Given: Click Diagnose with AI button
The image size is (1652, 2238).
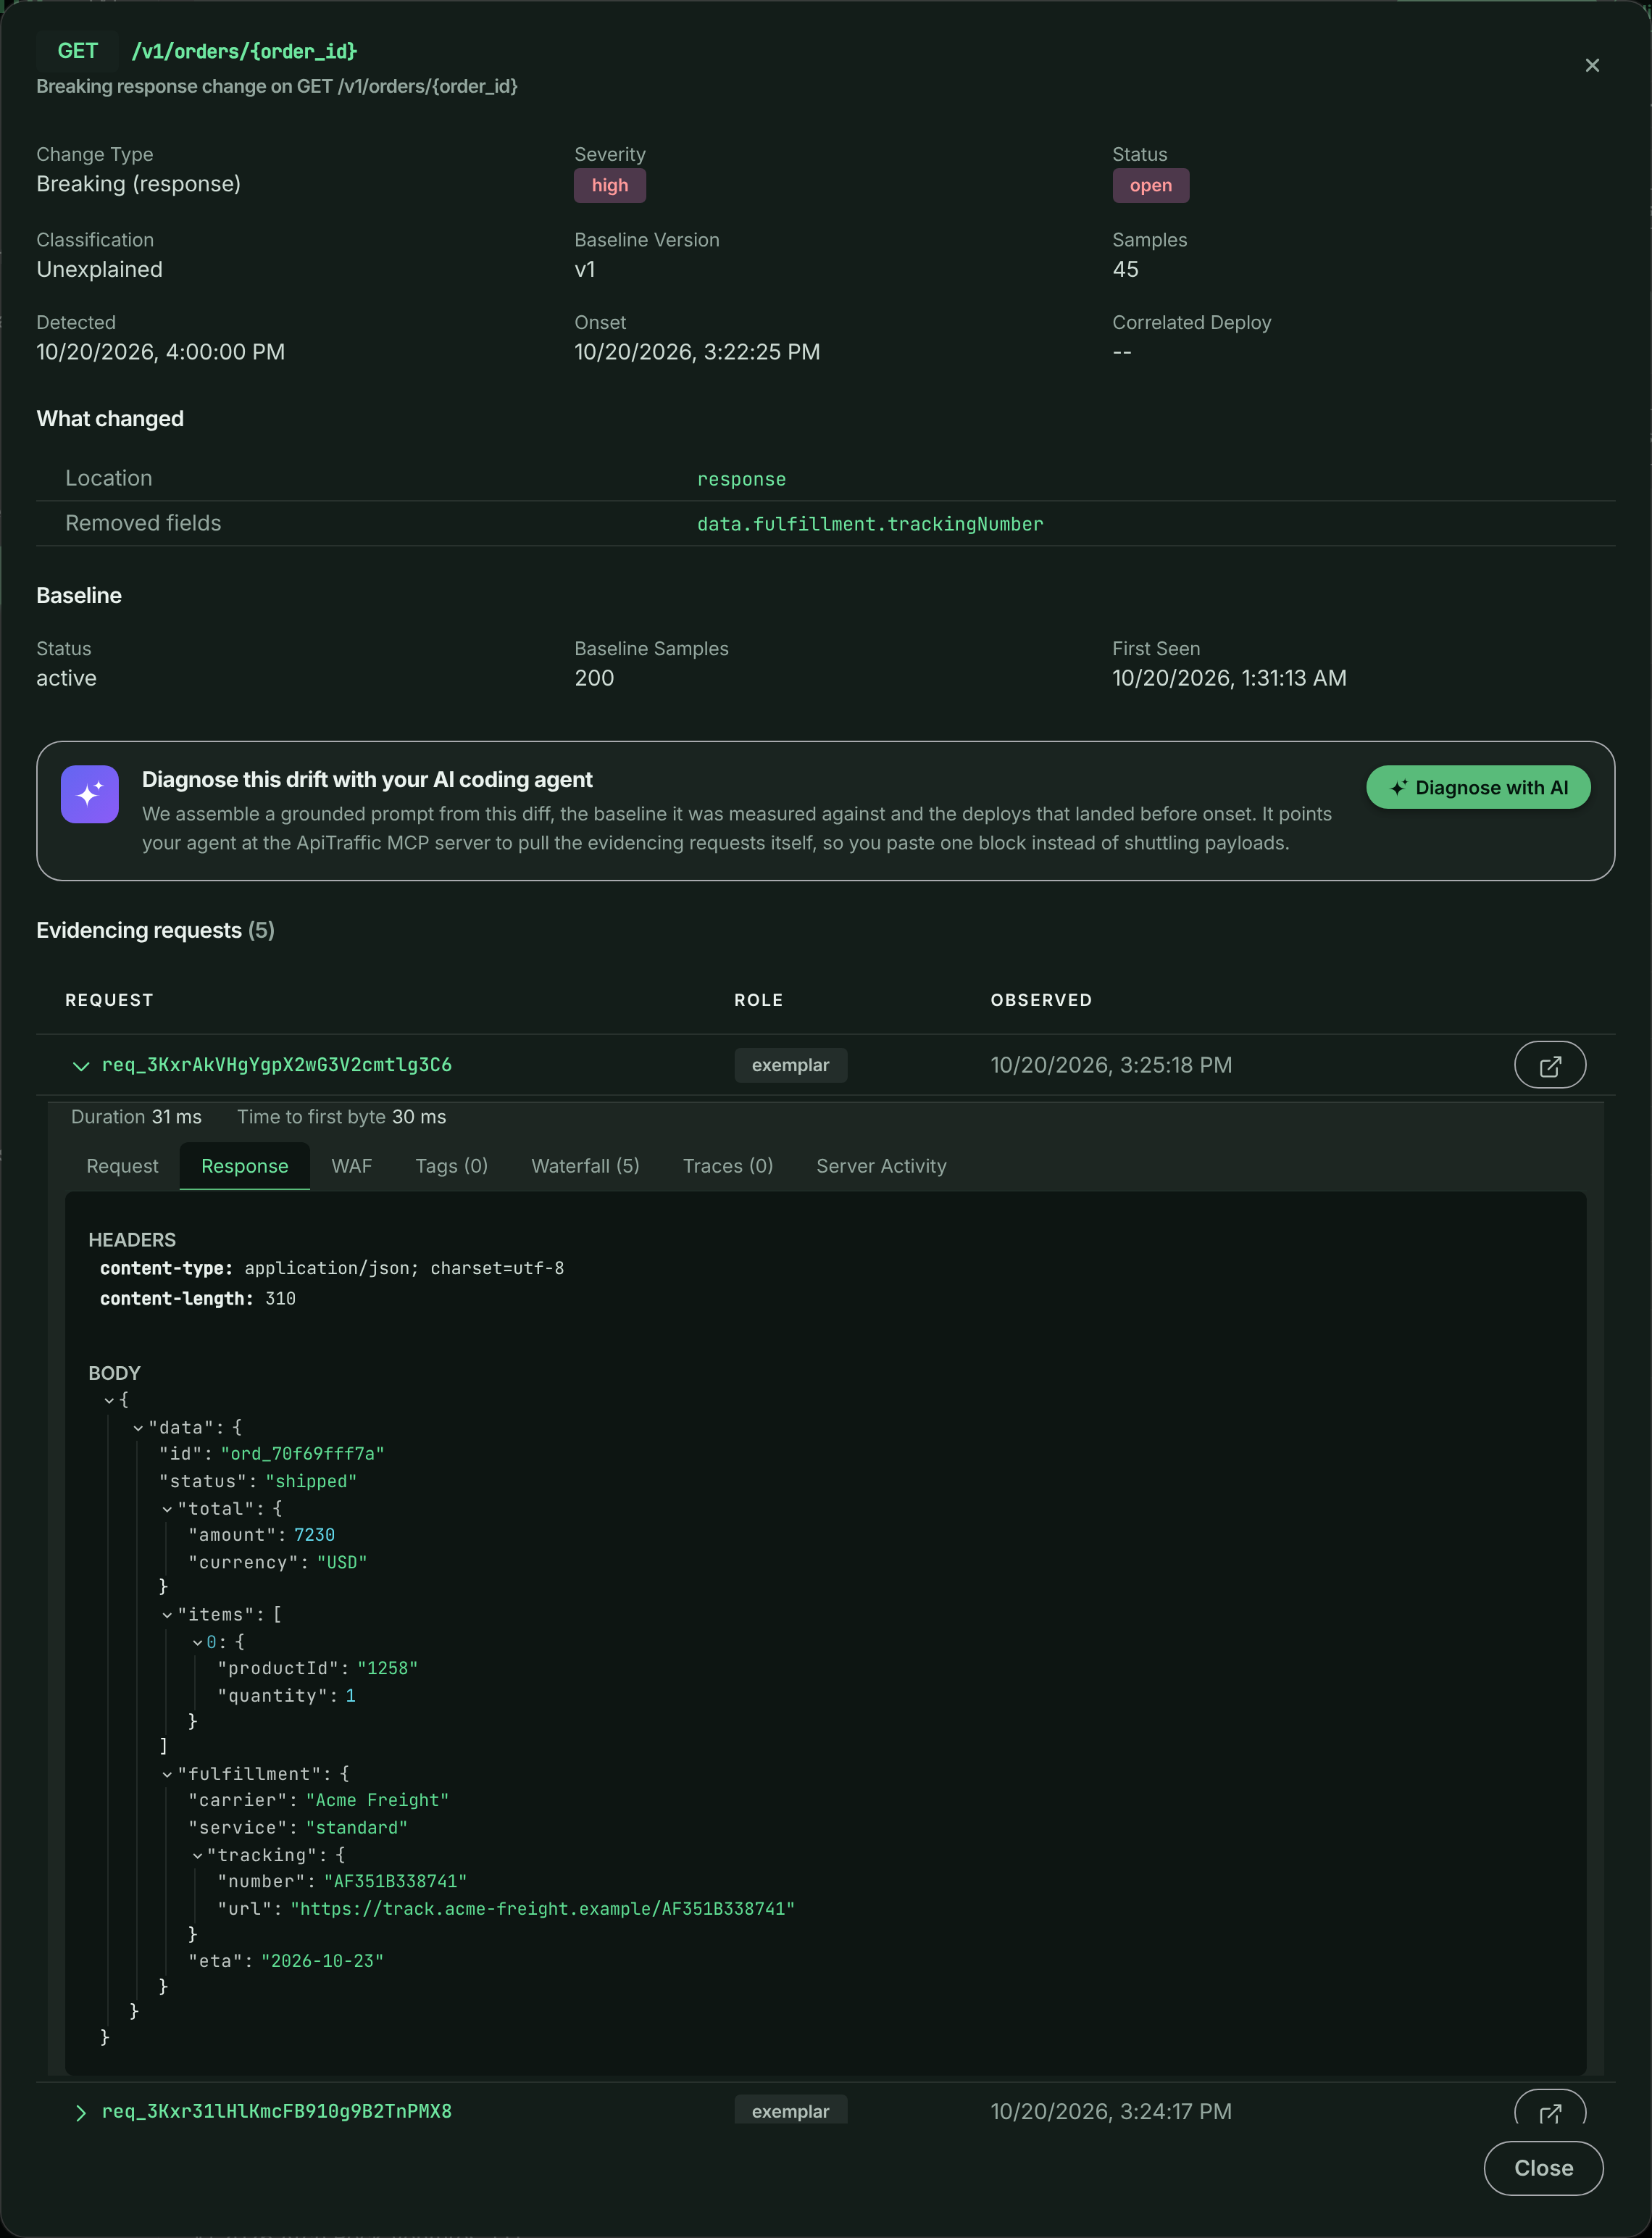Looking at the screenshot, I should tap(1478, 788).
